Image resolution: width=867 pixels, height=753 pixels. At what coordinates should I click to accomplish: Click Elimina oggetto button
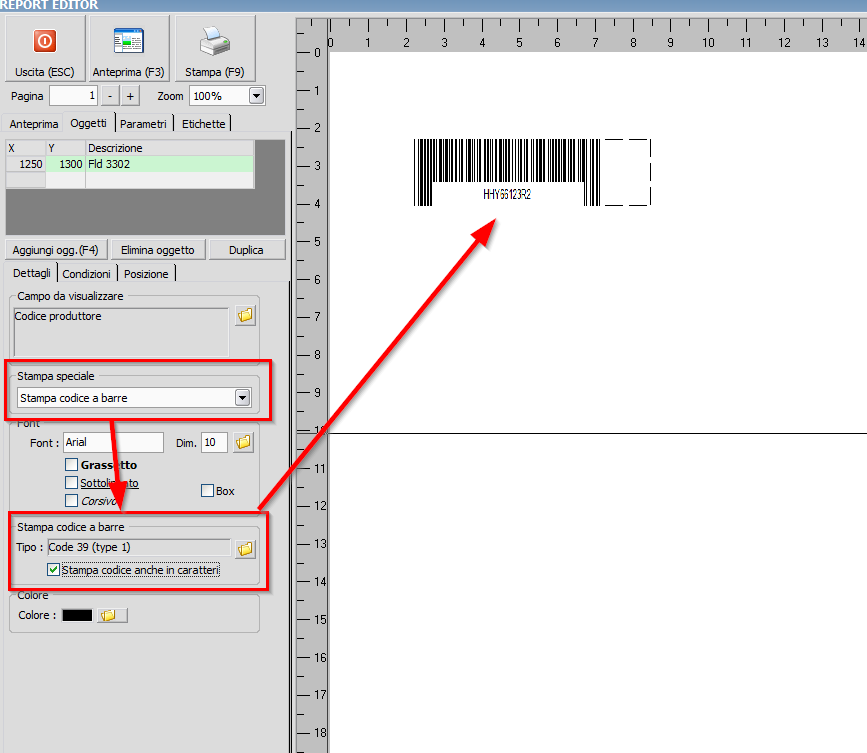158,250
